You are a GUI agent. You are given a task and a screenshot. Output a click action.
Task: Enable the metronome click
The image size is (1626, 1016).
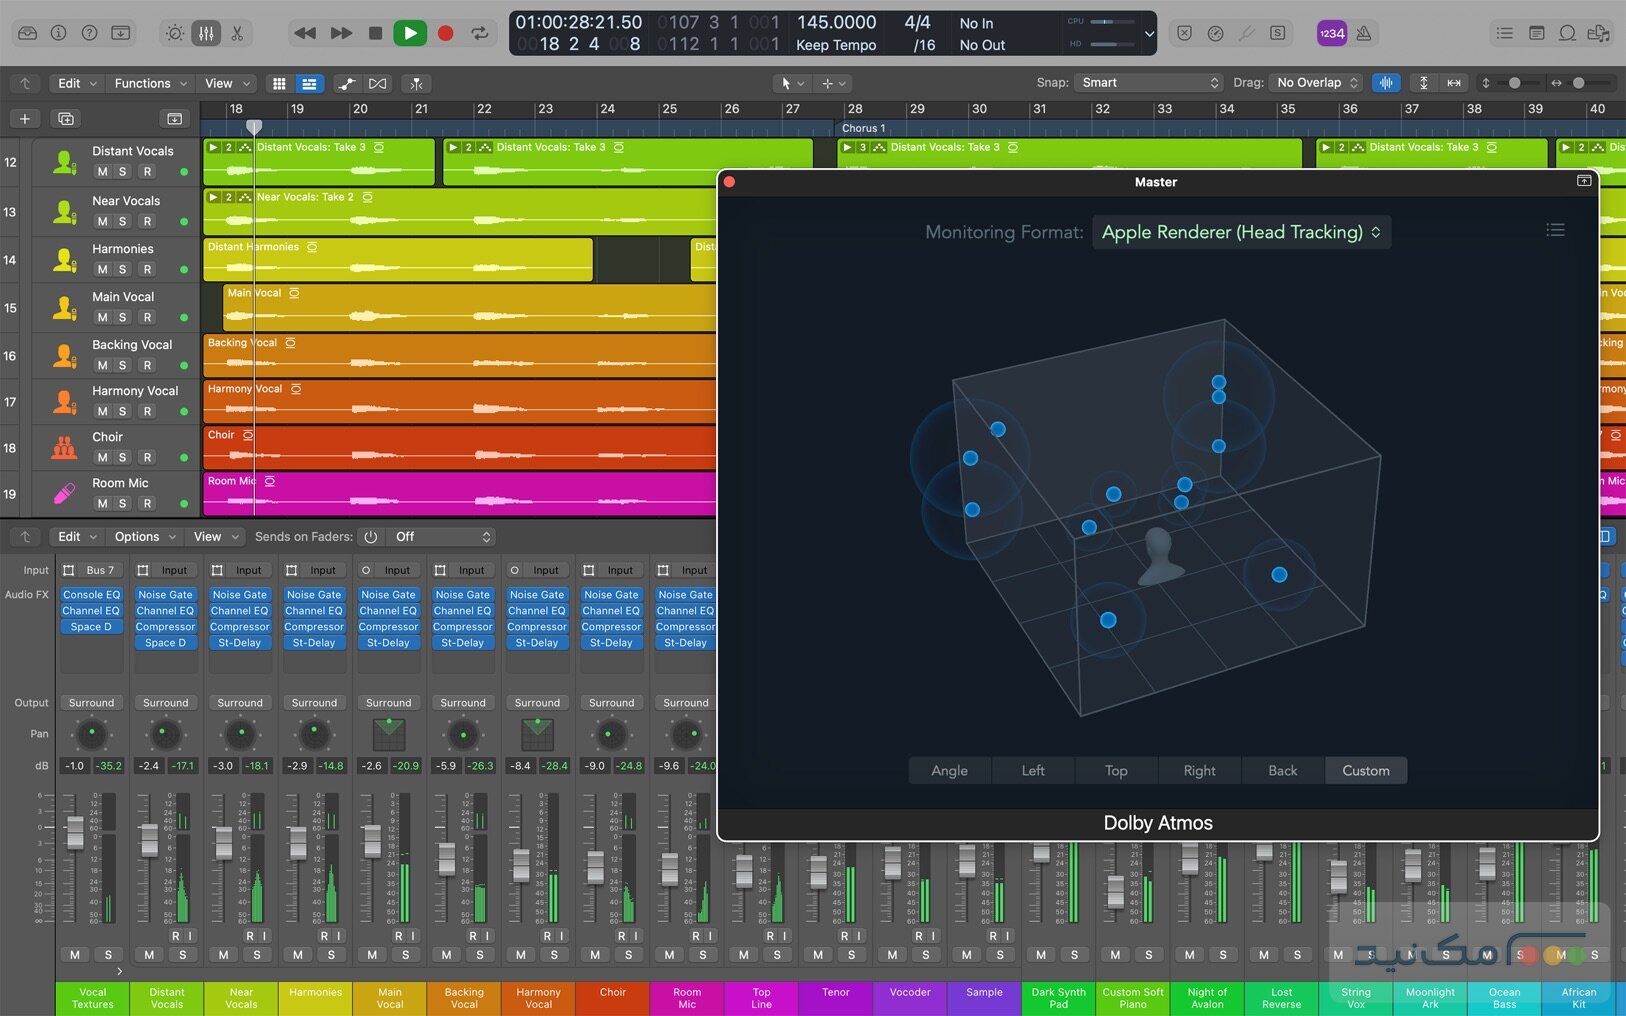click(x=1363, y=33)
